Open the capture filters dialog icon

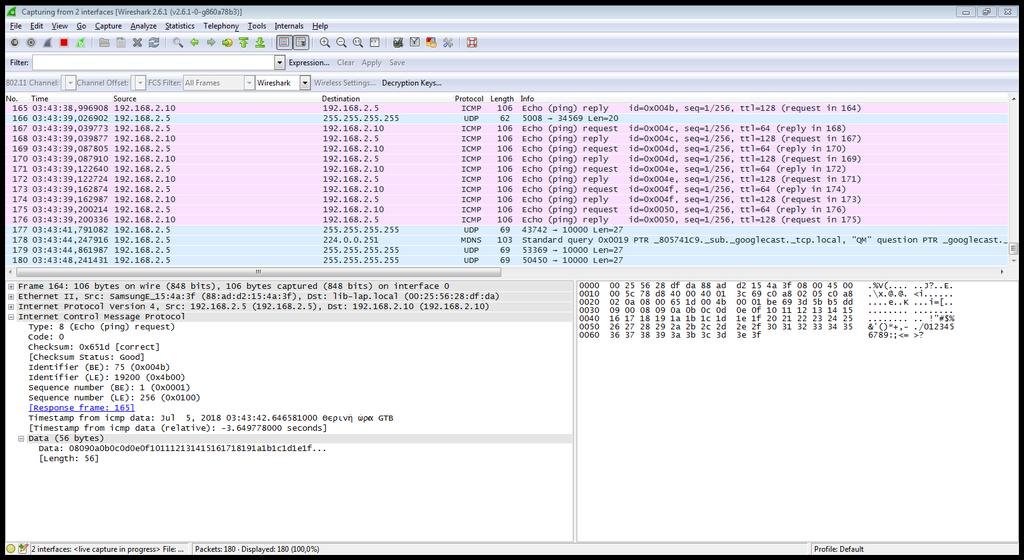398,42
